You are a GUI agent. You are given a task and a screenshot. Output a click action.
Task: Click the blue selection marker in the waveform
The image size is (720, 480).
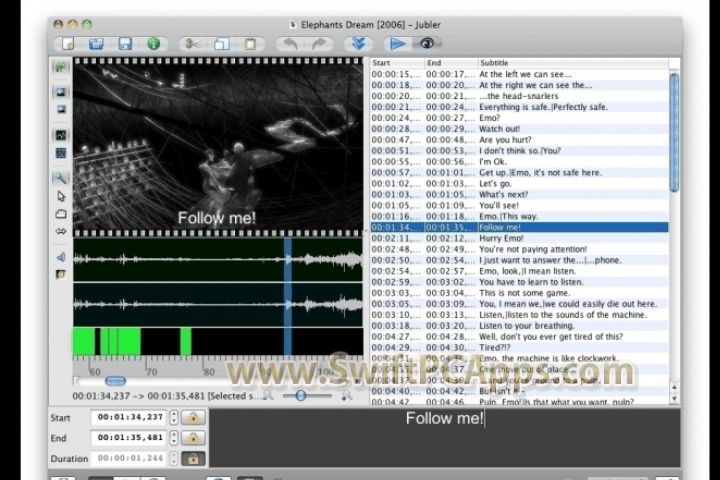point(287,297)
